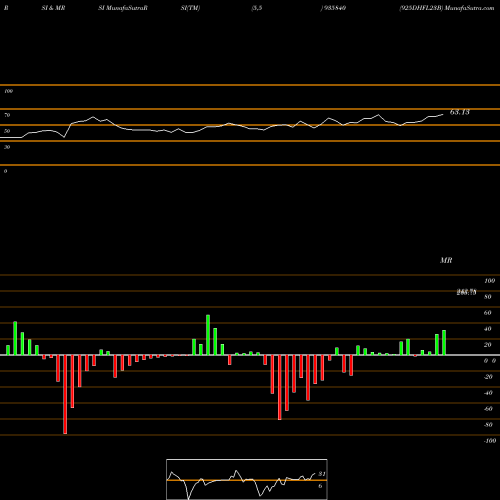Click the "-100" axis label in MR histogram
Screen dimensions: 500x500
pyautogui.click(x=490, y=441)
